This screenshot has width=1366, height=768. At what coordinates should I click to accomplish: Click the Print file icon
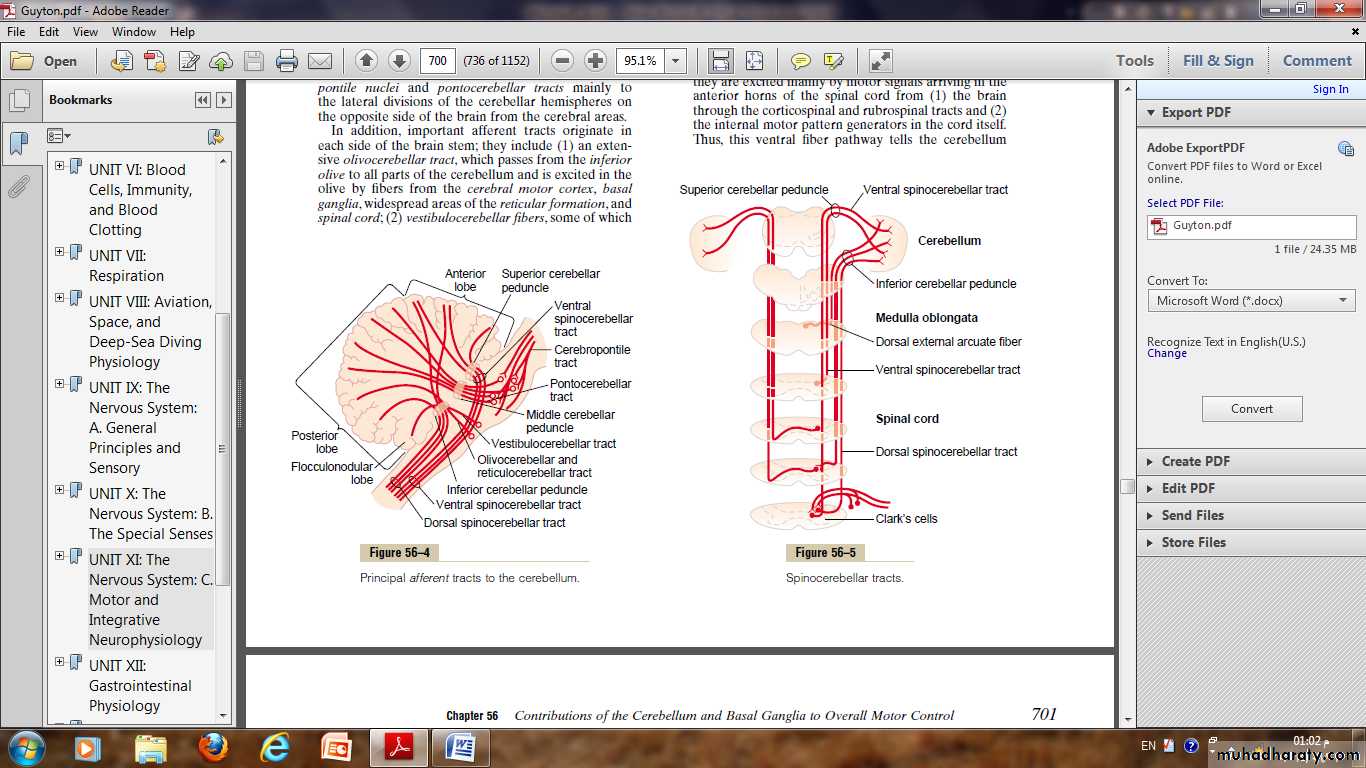(x=287, y=61)
